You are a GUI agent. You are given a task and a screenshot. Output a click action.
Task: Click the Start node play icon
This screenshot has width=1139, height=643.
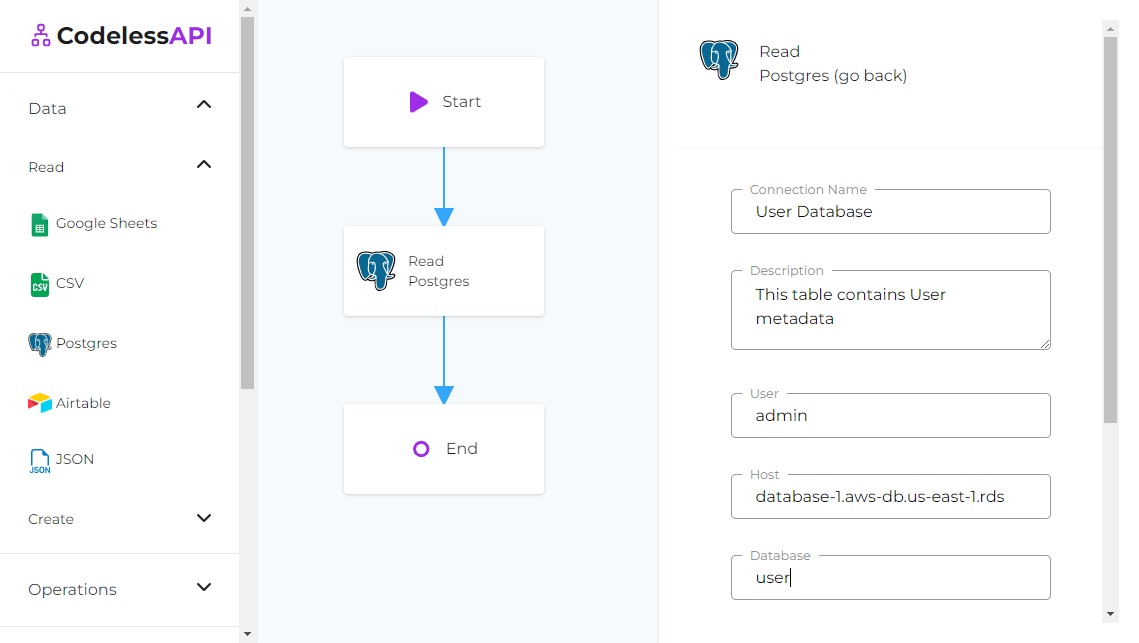(x=418, y=101)
